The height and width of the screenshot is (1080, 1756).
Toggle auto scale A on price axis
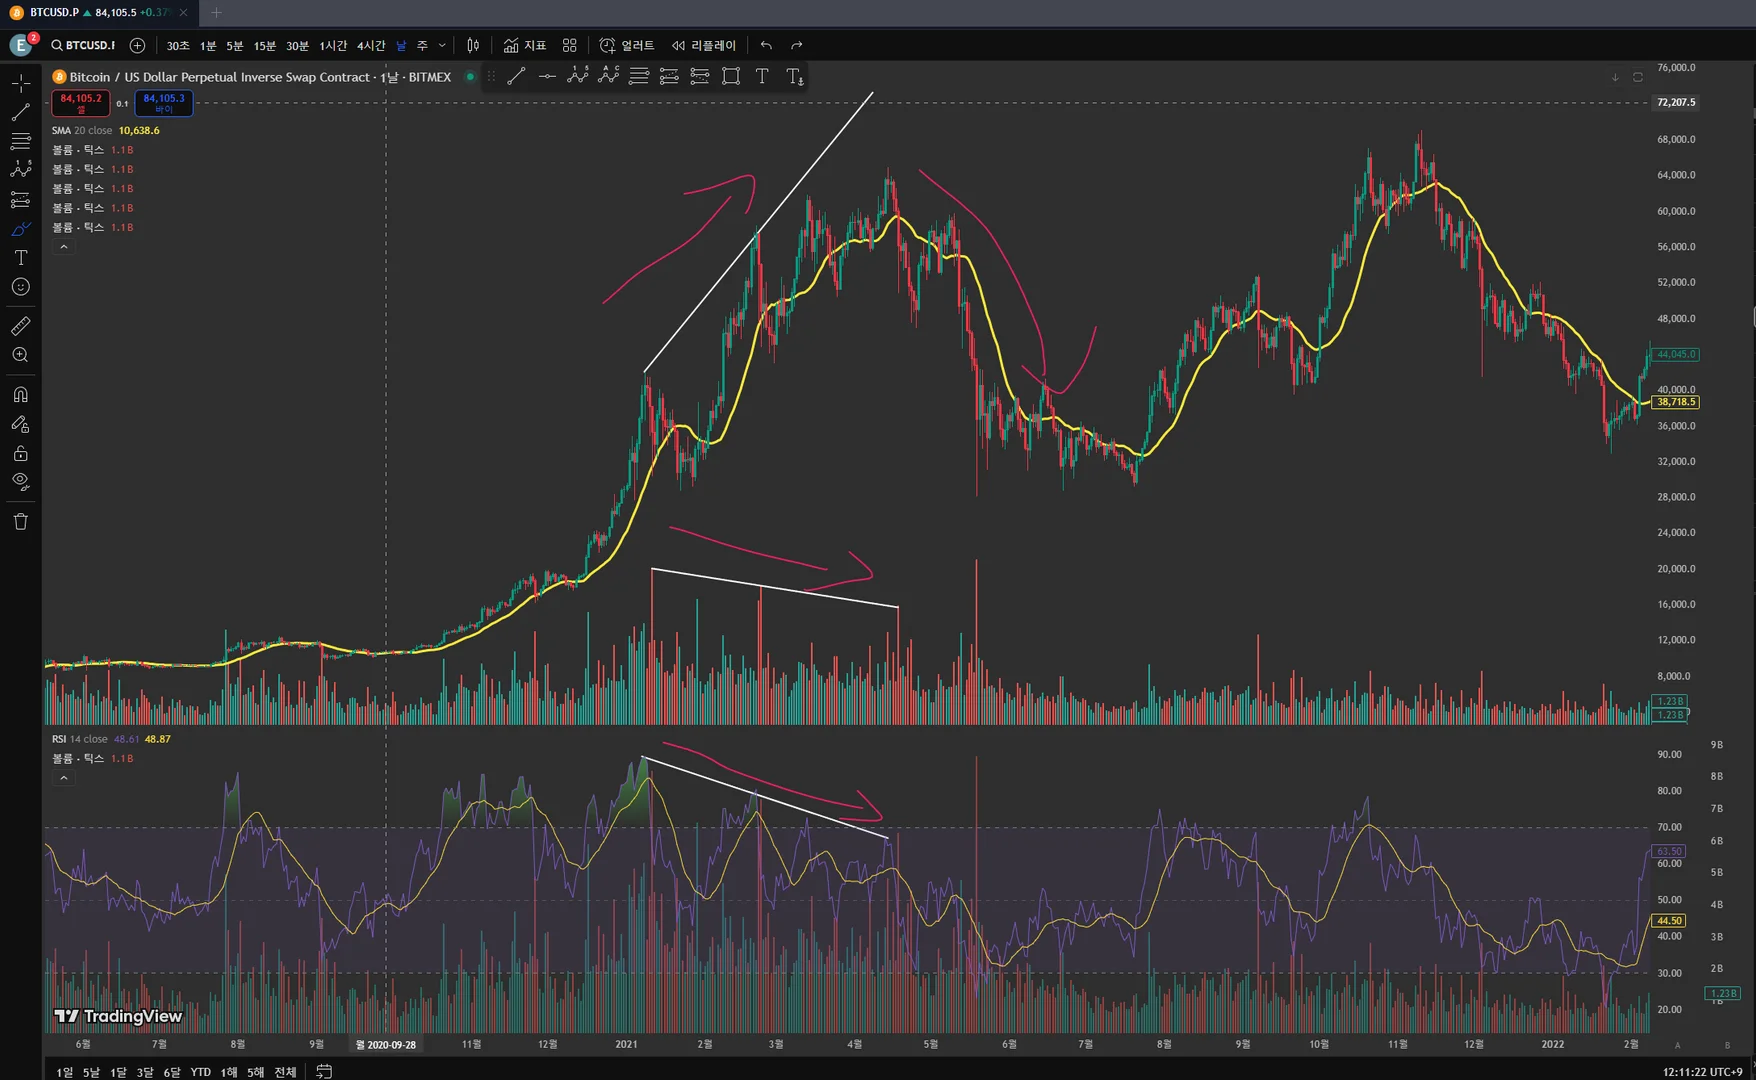pyautogui.click(x=1677, y=1045)
